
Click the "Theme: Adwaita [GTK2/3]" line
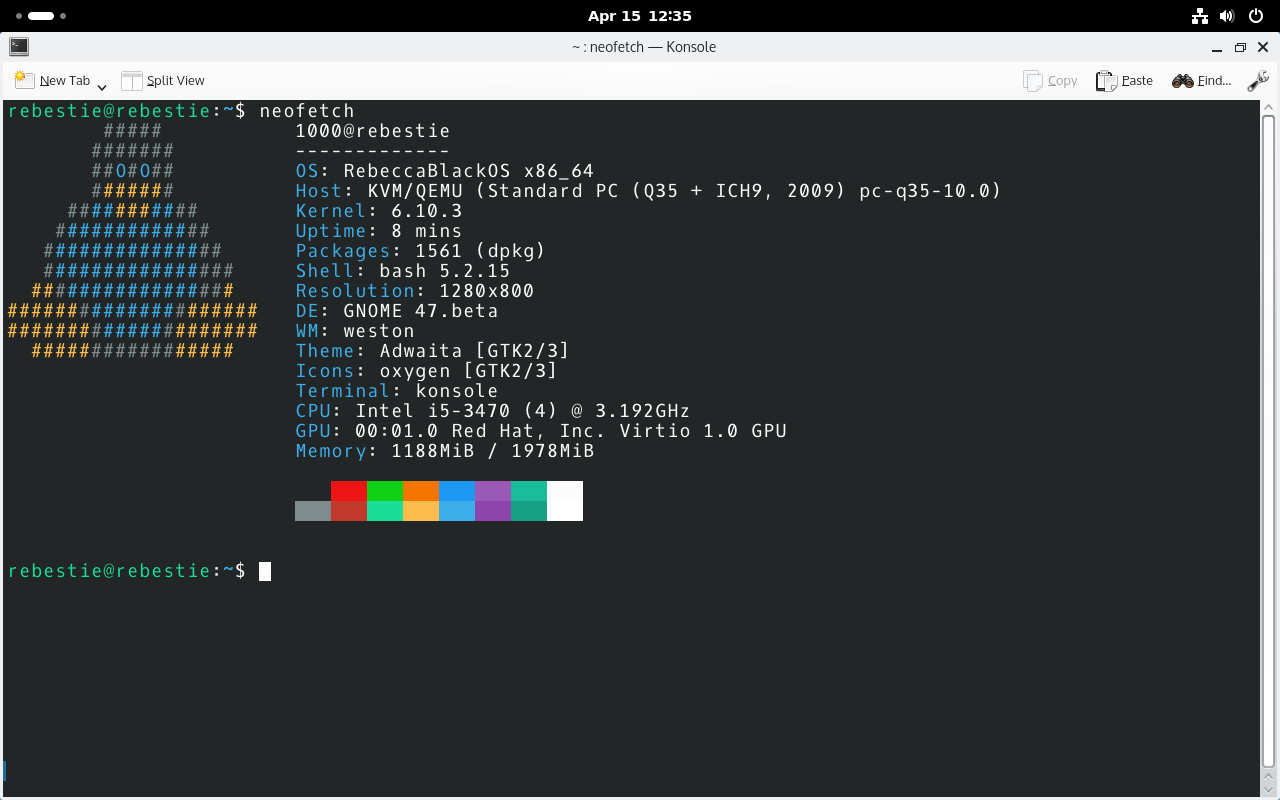click(433, 351)
